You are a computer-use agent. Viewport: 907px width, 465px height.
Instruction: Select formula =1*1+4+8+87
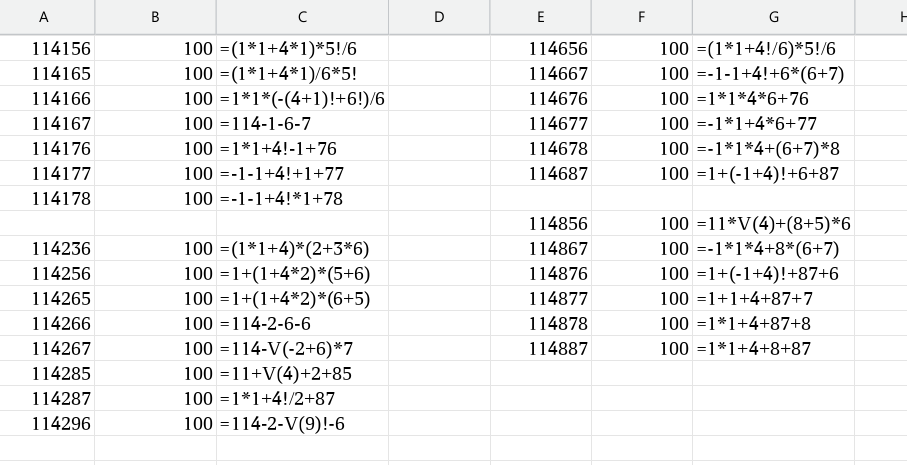773,349
